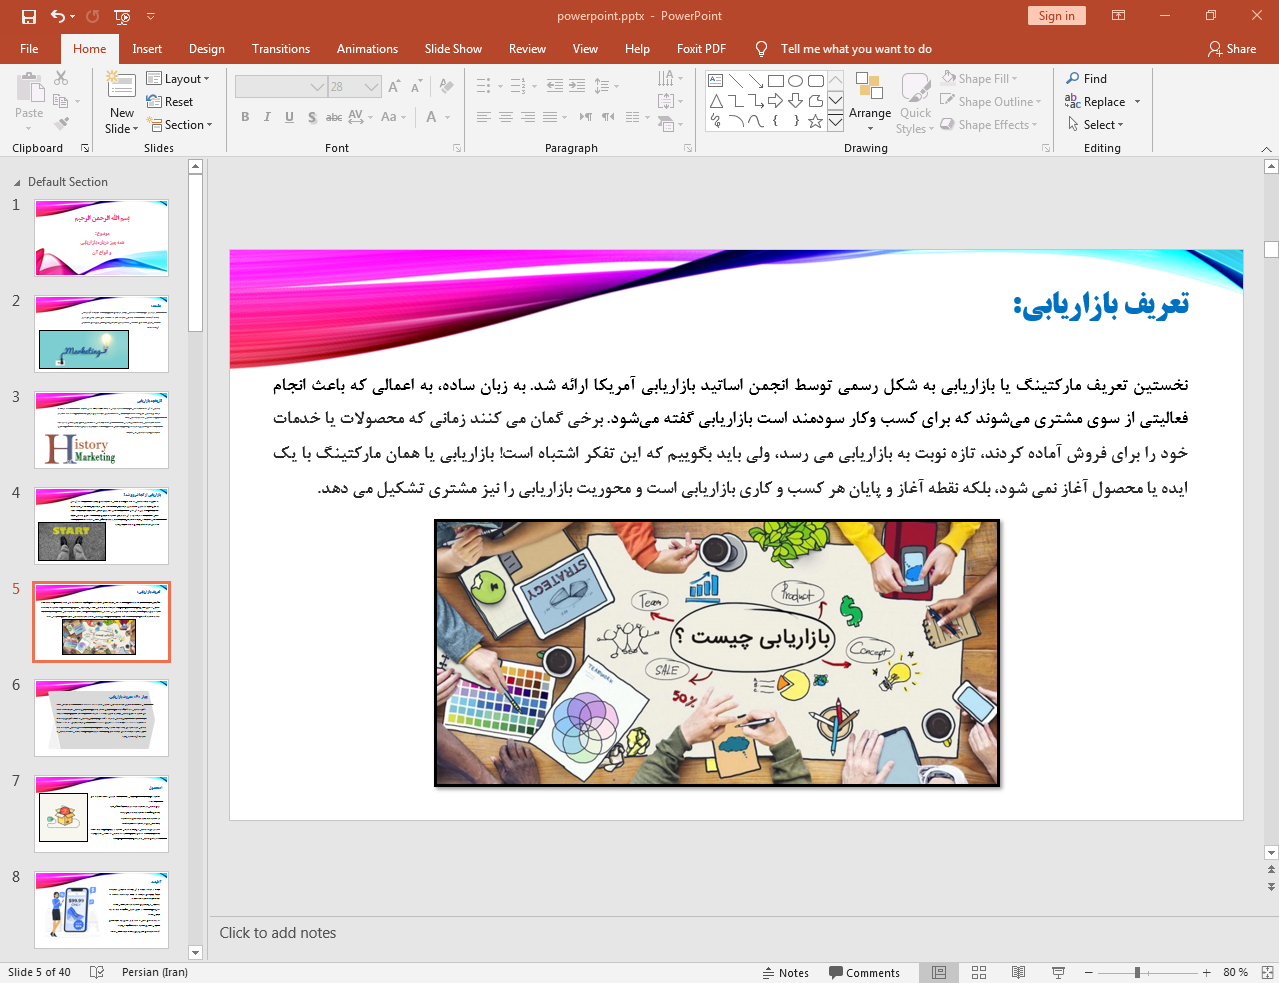
Task: Toggle Italic formatting
Action: click(267, 117)
